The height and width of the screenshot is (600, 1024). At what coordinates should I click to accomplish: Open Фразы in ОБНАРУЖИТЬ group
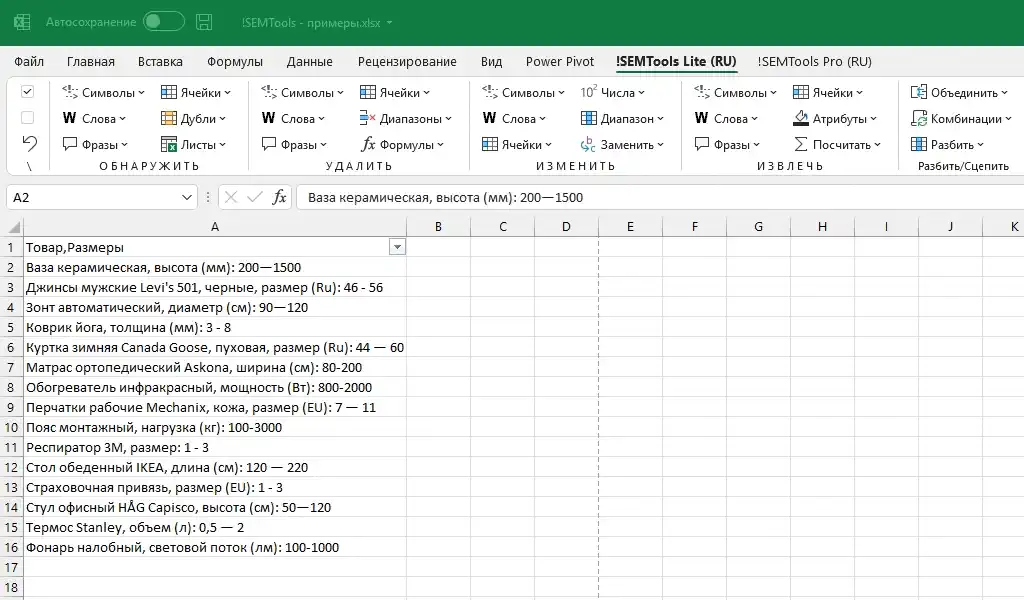[95, 145]
